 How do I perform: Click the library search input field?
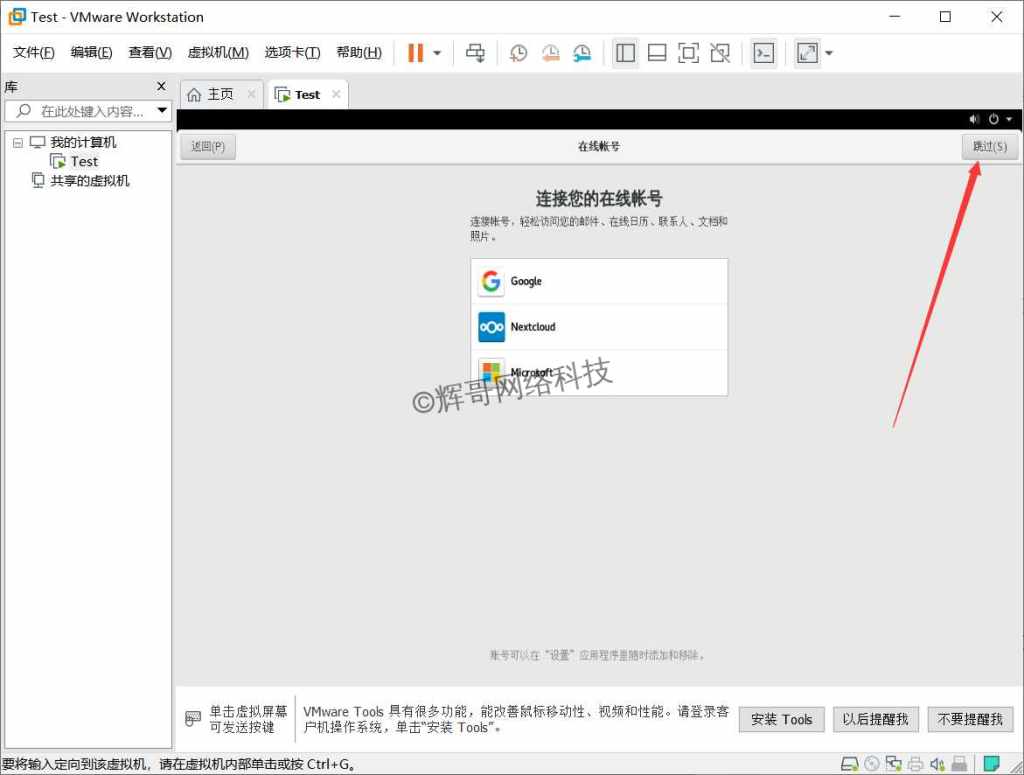[88, 111]
